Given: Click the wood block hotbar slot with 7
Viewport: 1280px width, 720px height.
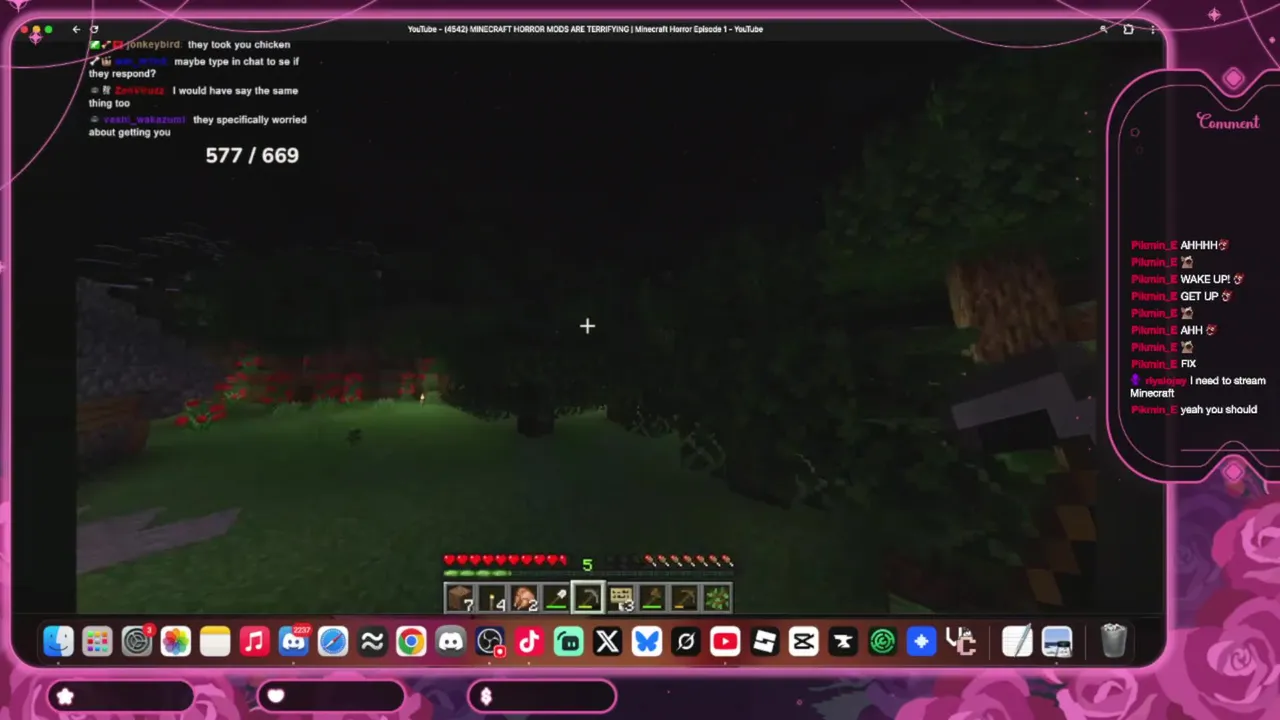Looking at the screenshot, I should tap(460, 598).
